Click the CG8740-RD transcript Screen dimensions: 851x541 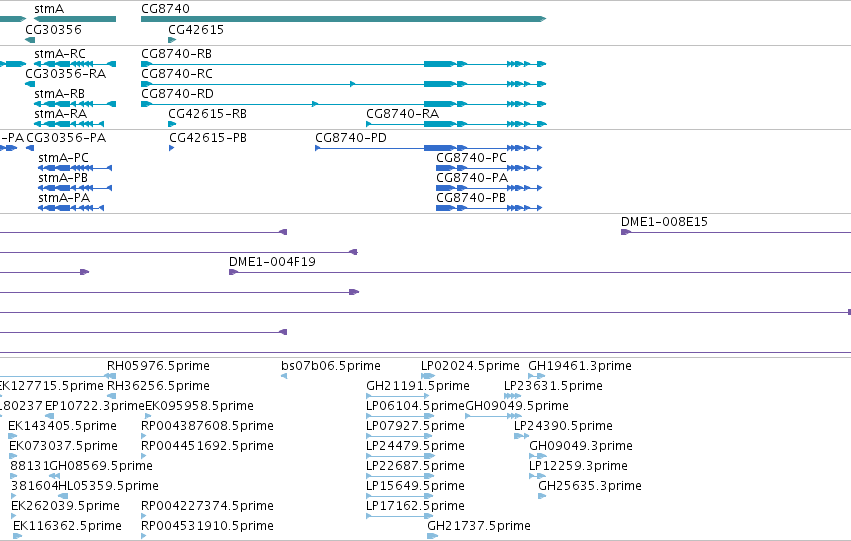tap(343, 104)
